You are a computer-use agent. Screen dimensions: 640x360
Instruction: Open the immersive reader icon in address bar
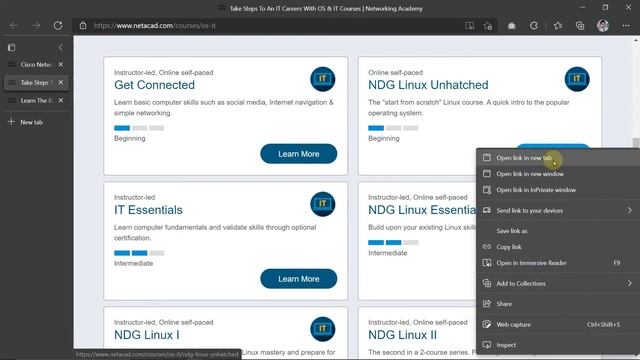click(469, 26)
